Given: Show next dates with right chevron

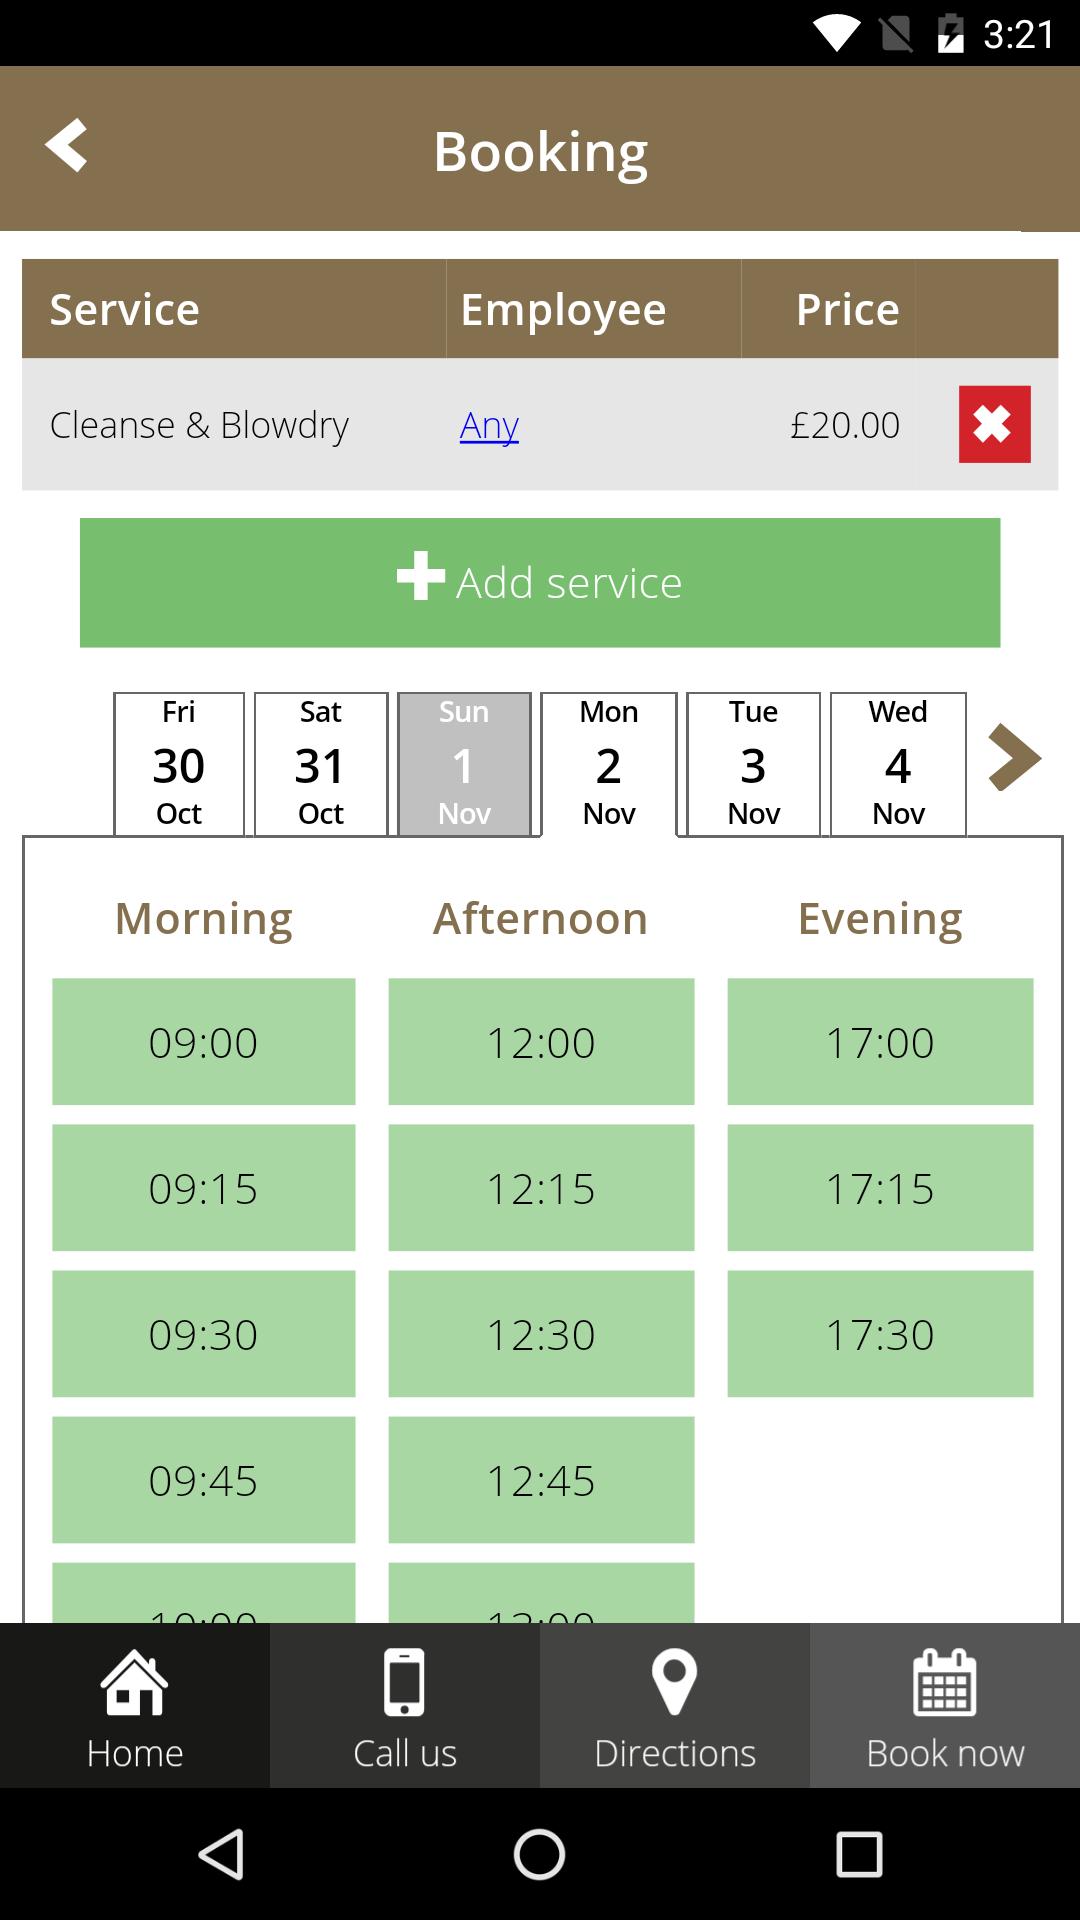Looking at the screenshot, I should pos(1014,759).
